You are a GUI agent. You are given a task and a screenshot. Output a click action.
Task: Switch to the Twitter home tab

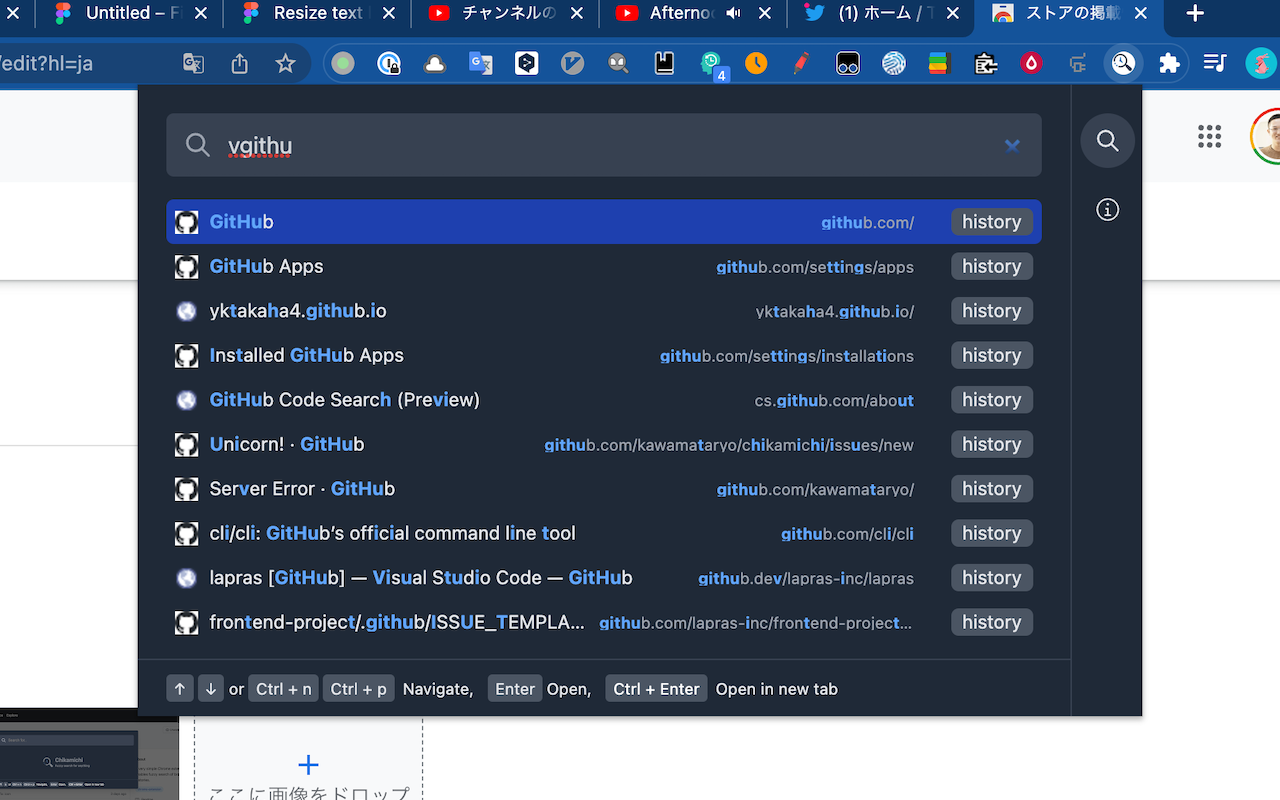coord(880,14)
